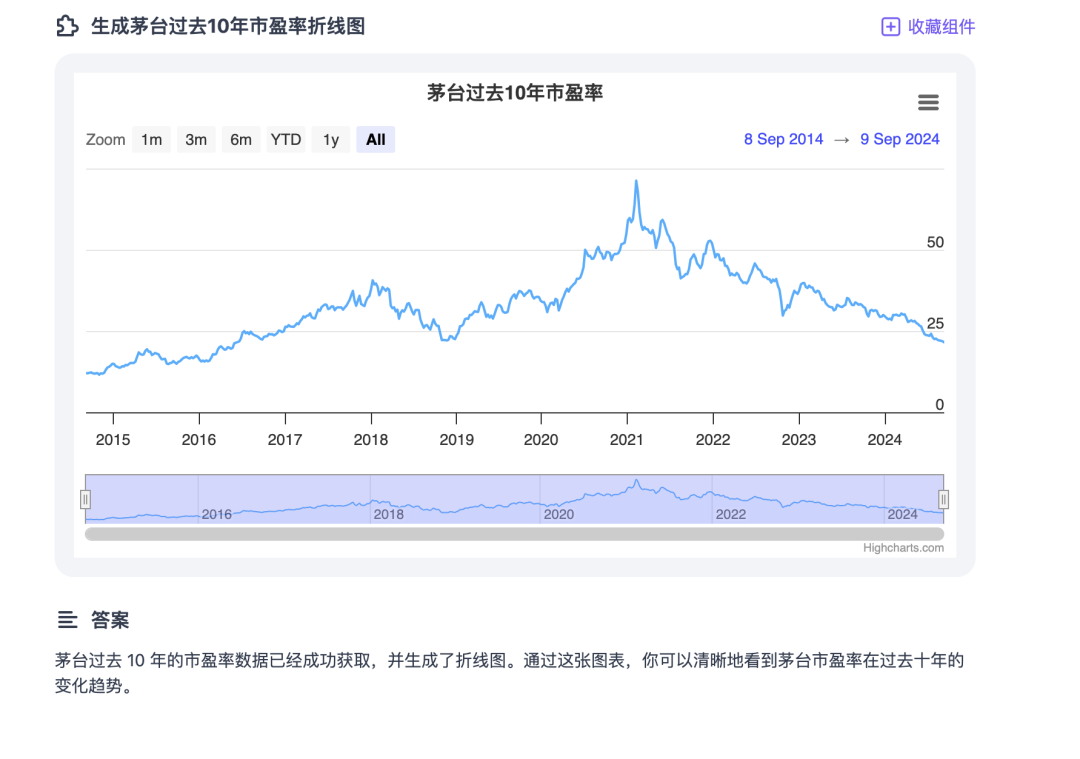Viewport: 1080px width, 759px height.
Task: Select the 1m zoom range
Action: point(152,140)
